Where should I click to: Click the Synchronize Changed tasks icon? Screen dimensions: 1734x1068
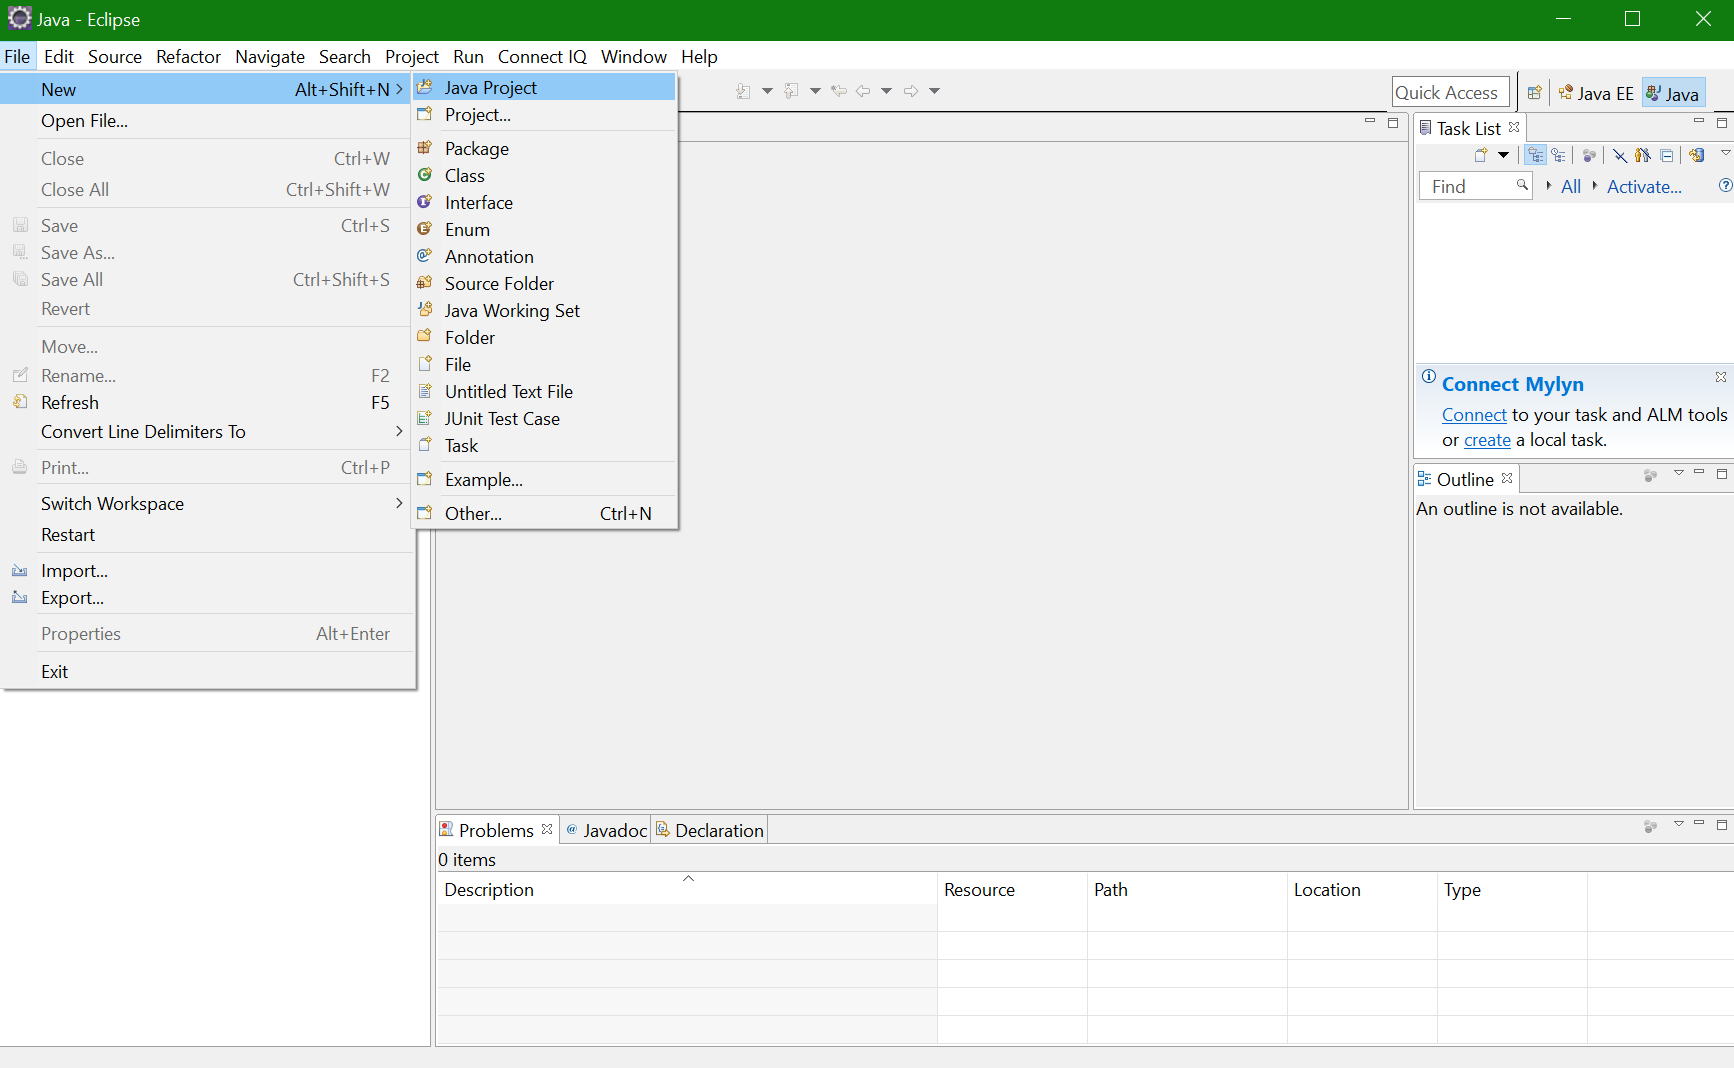click(1696, 155)
